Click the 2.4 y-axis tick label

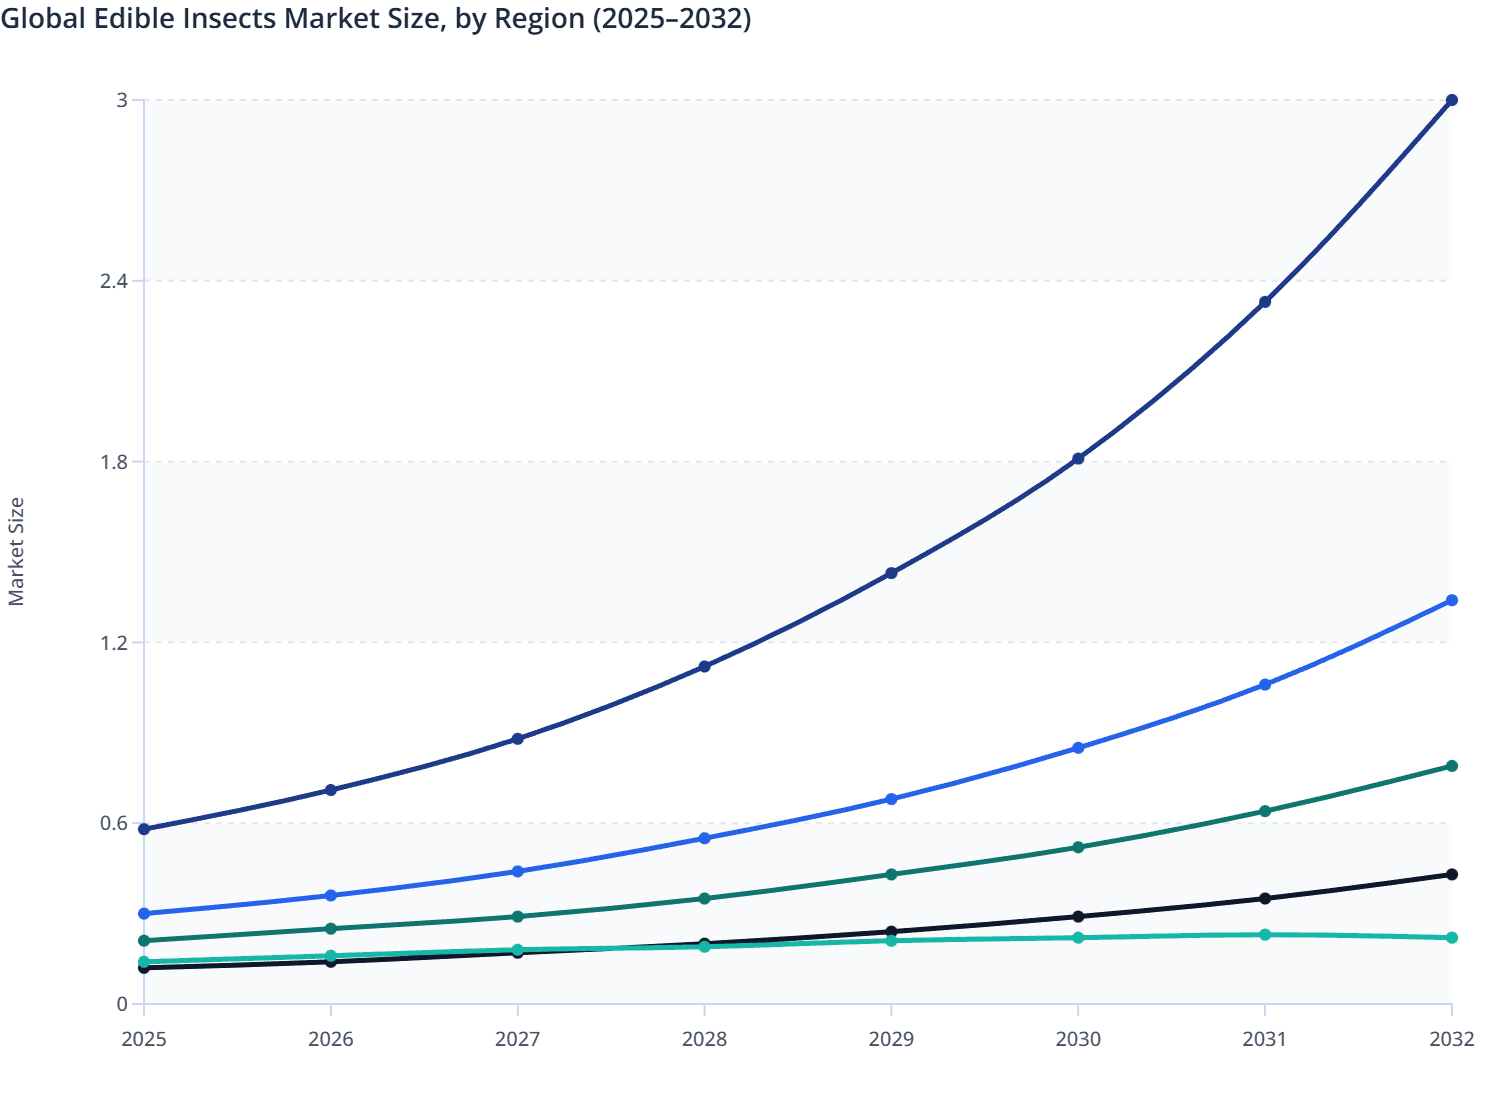click(x=114, y=281)
